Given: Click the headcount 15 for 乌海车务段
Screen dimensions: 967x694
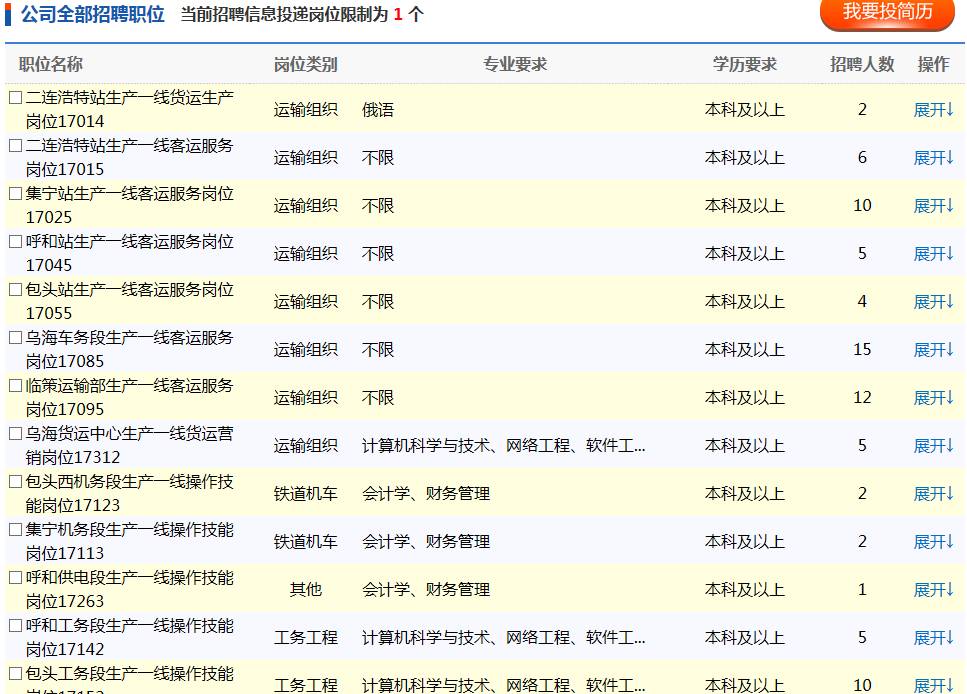Looking at the screenshot, I should 862,350.
